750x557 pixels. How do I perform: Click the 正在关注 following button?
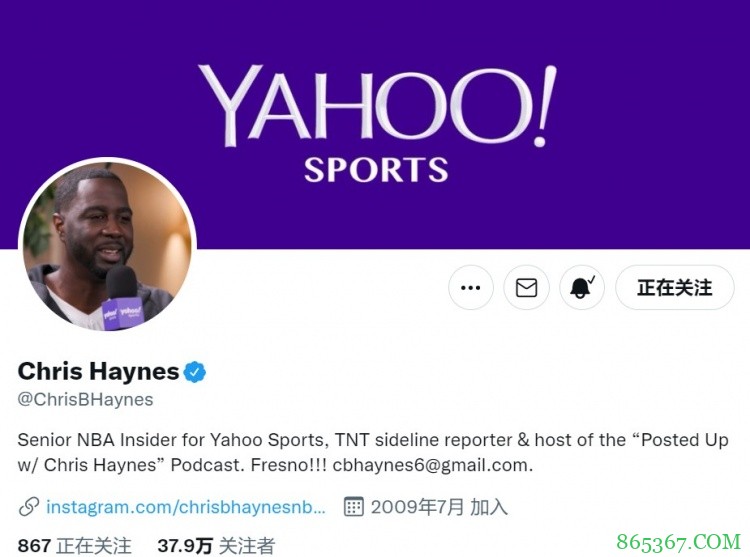coord(674,288)
